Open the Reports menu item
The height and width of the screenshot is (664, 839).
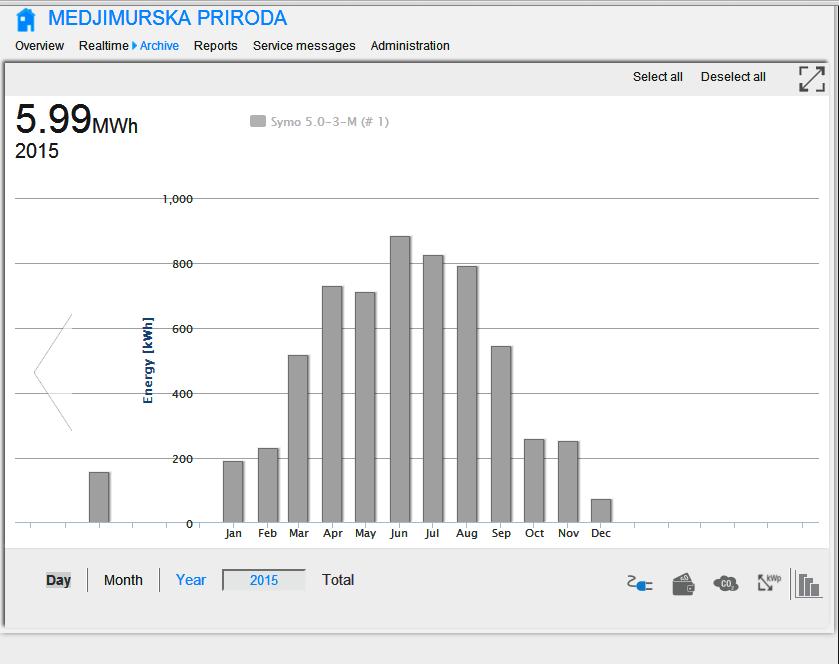(216, 46)
